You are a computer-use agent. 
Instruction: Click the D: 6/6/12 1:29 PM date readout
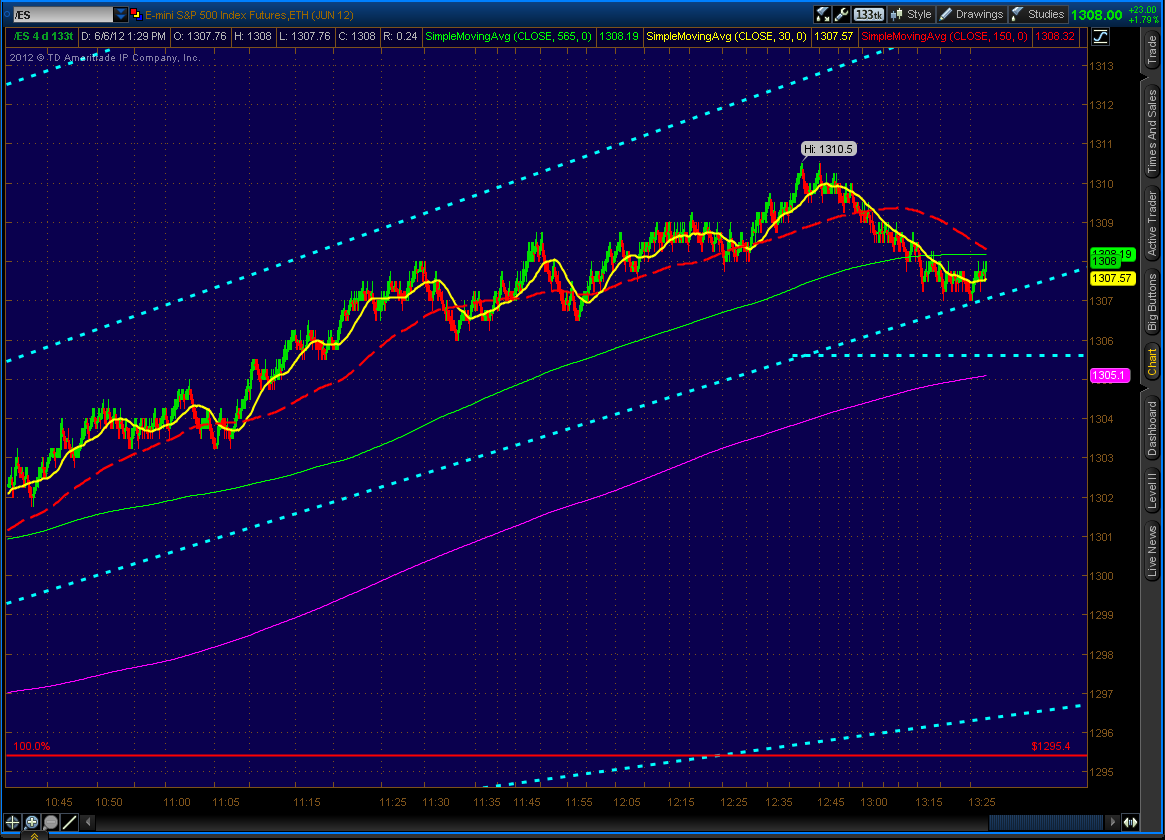(x=123, y=36)
